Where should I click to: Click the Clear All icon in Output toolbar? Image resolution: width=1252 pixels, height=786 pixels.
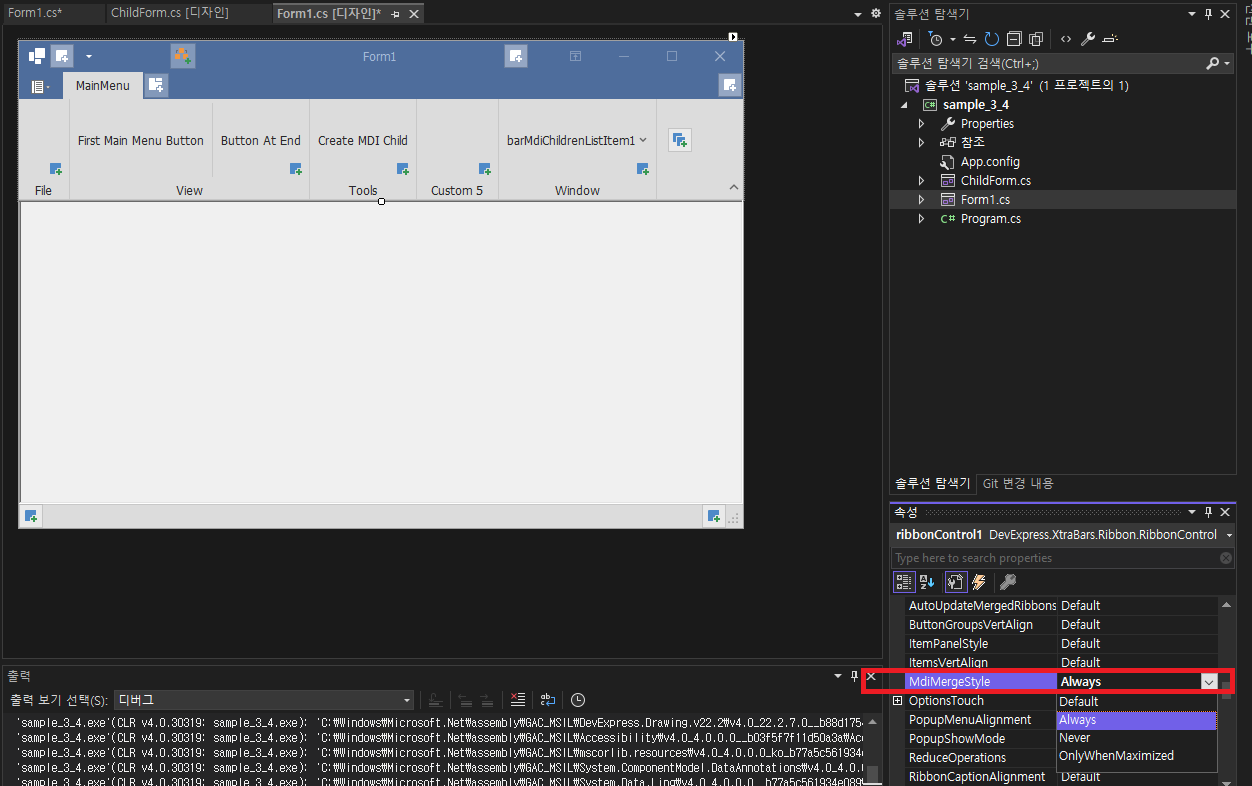pyautogui.click(x=518, y=700)
